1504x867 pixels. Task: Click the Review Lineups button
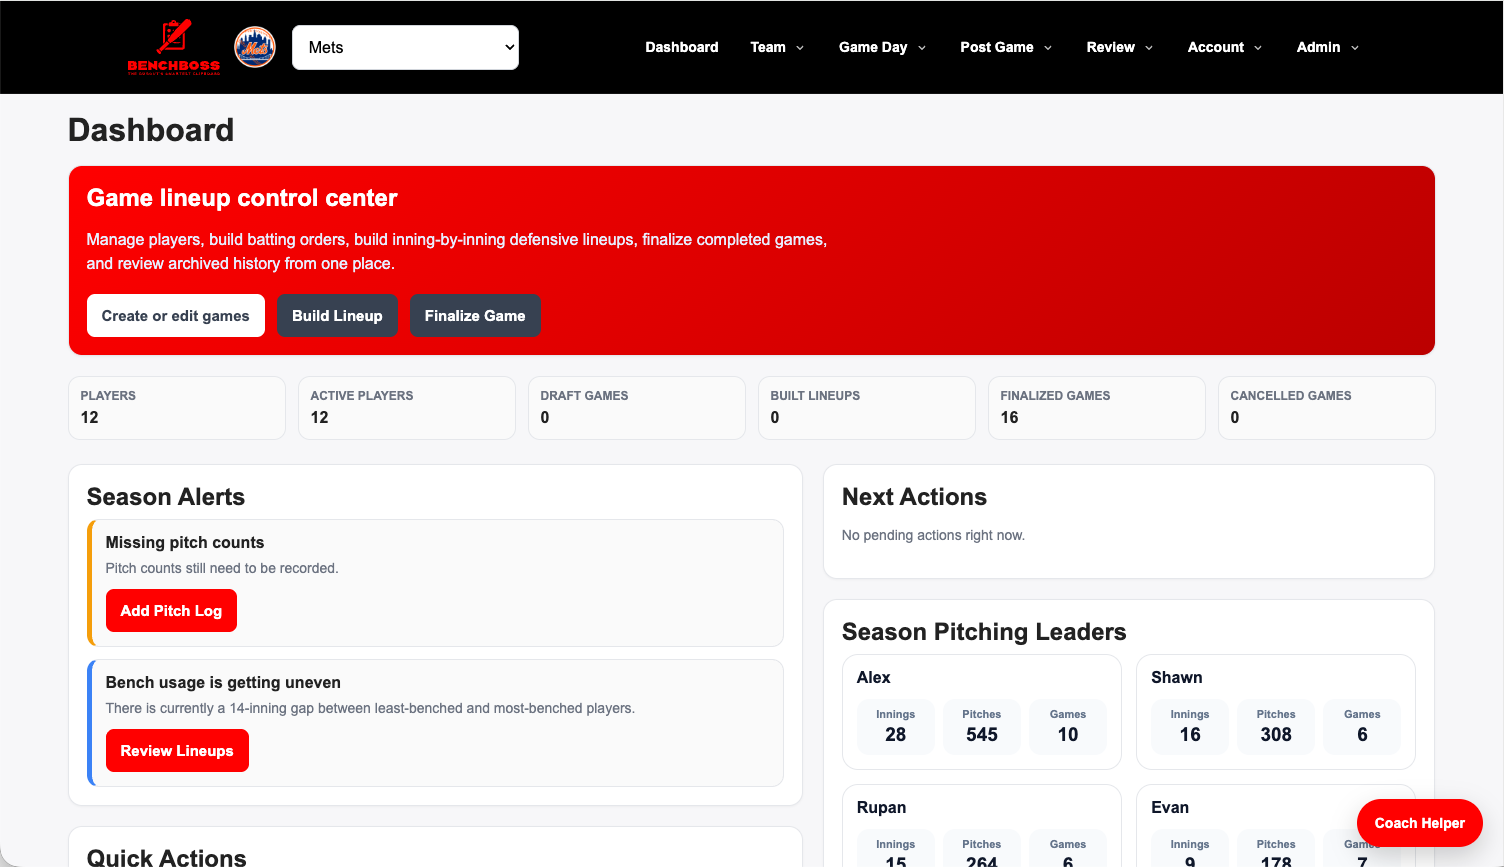pos(177,751)
